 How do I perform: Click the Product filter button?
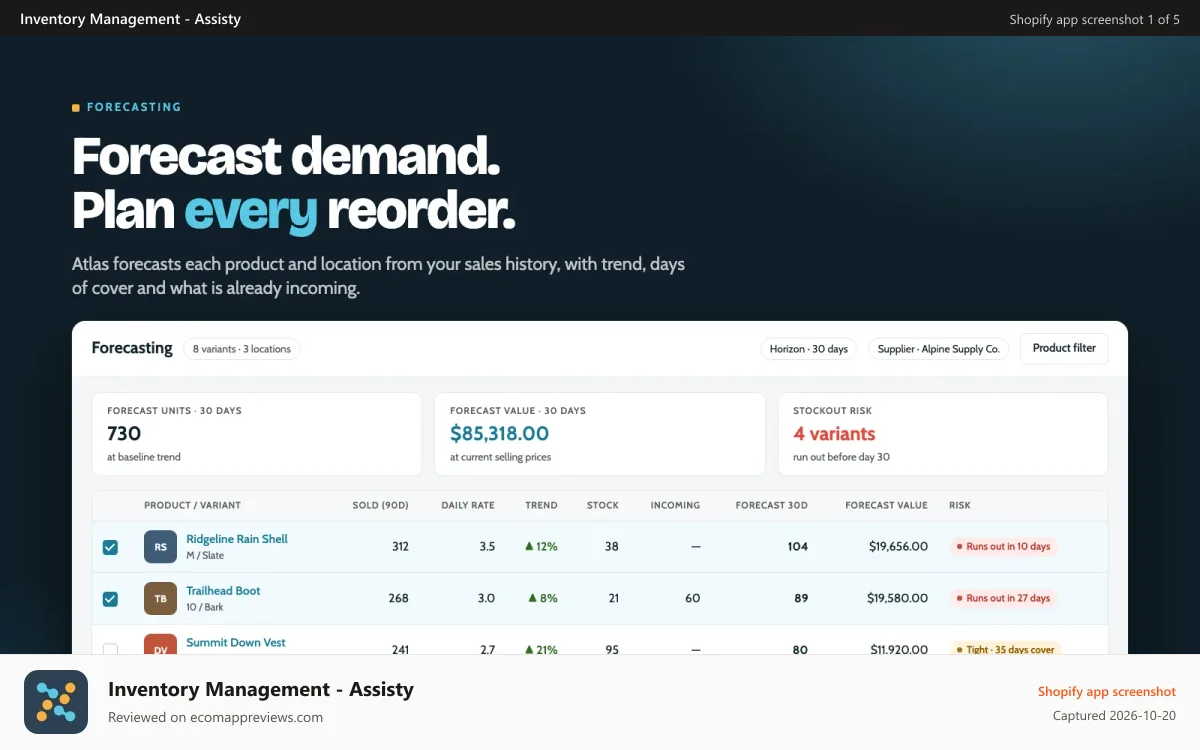[x=1064, y=348]
